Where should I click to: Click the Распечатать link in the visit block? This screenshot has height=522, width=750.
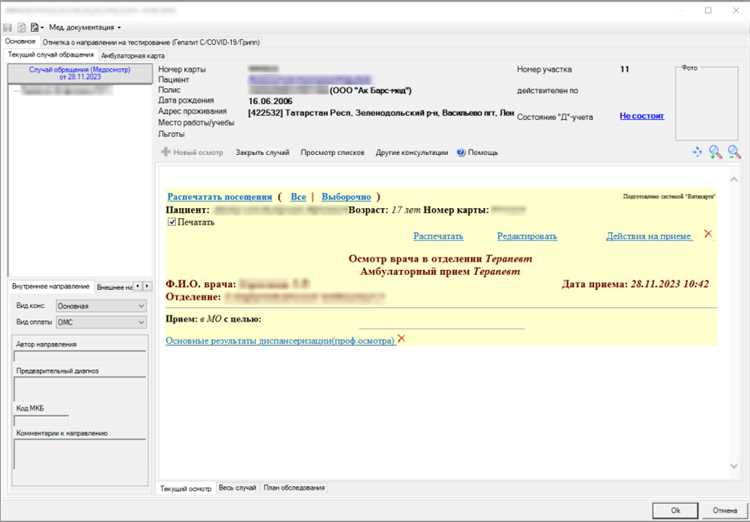438,236
